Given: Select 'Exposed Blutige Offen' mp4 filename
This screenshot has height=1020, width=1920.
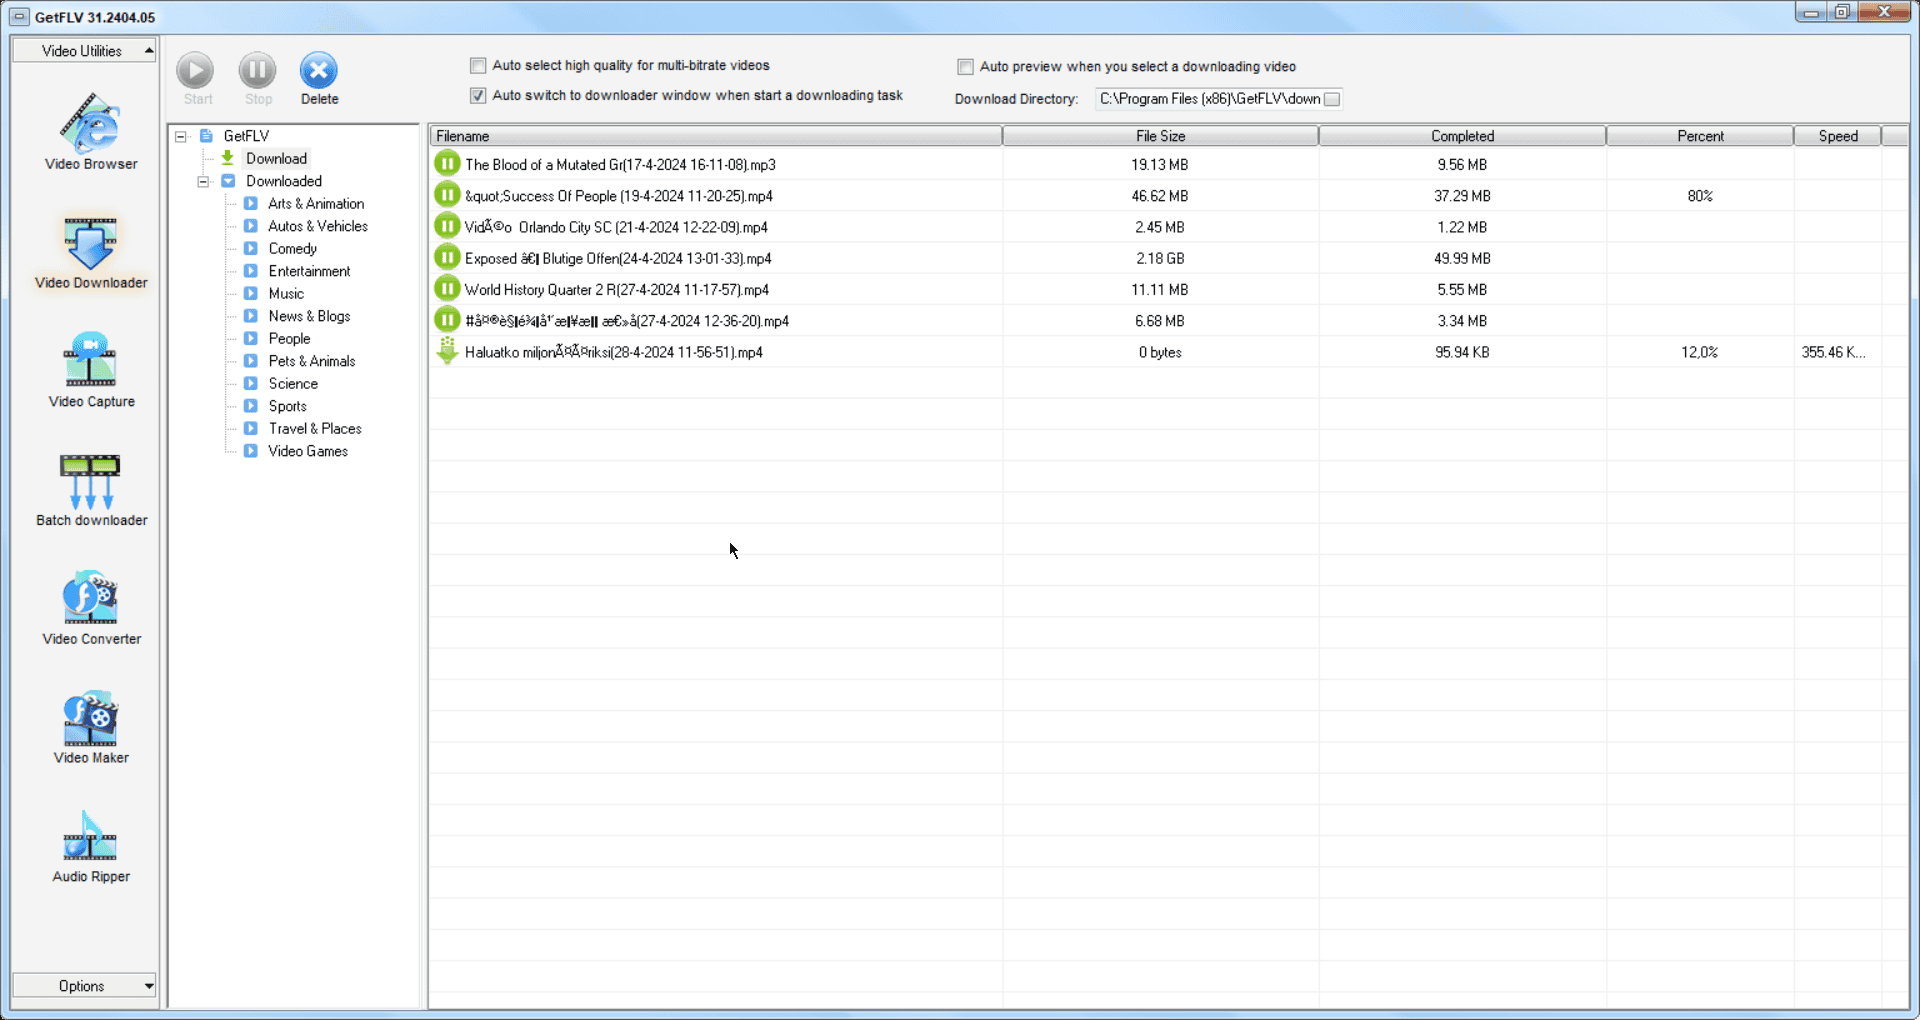Looking at the screenshot, I should point(618,258).
